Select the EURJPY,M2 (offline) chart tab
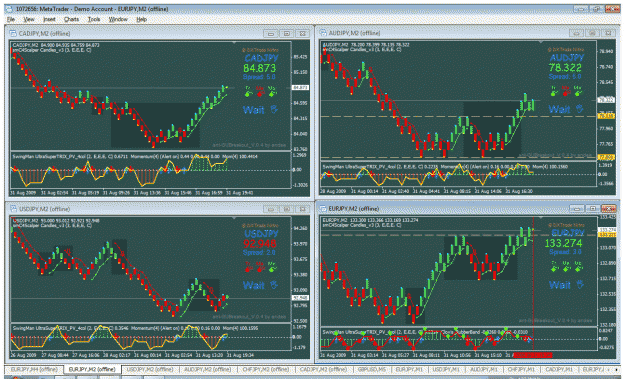625x379 pixels. point(92,369)
